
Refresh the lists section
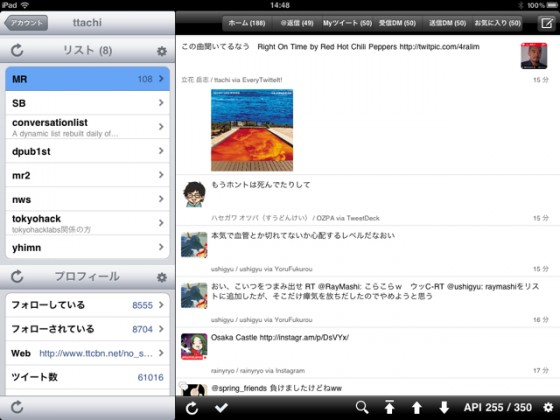(17, 50)
